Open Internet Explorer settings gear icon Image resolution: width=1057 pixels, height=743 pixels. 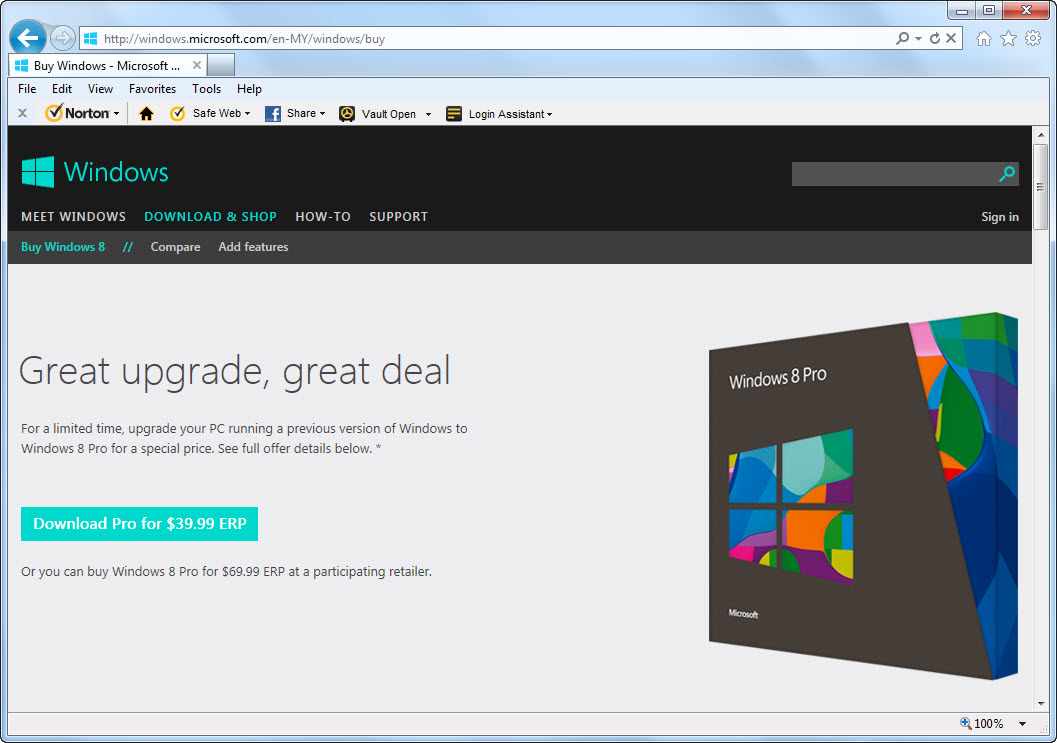(1031, 37)
